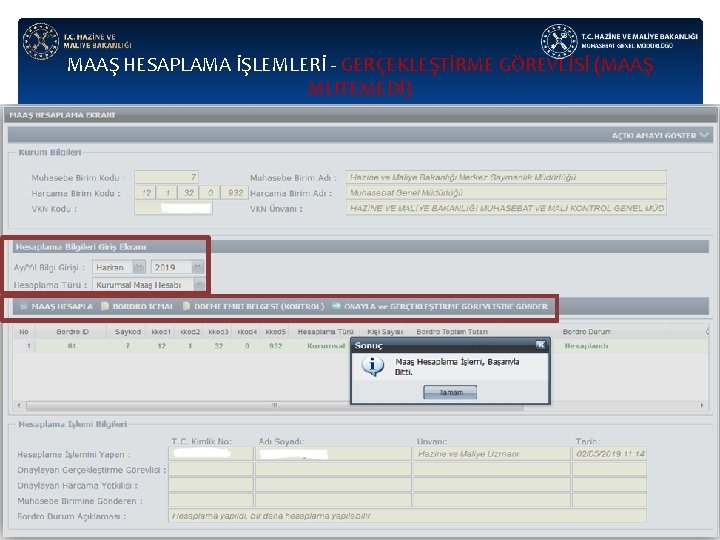Click the BORDRO İCMAL document icon

pos(105,306)
